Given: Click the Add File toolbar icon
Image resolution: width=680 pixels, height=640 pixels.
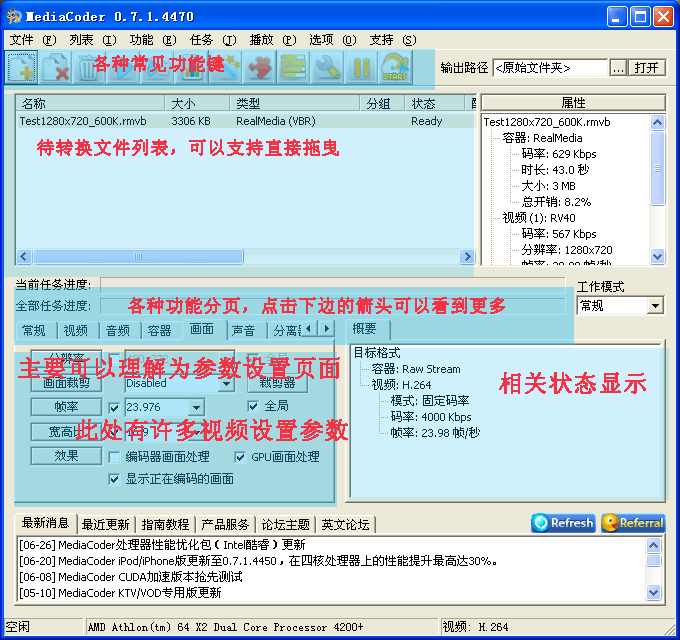Looking at the screenshot, I should point(21,67).
